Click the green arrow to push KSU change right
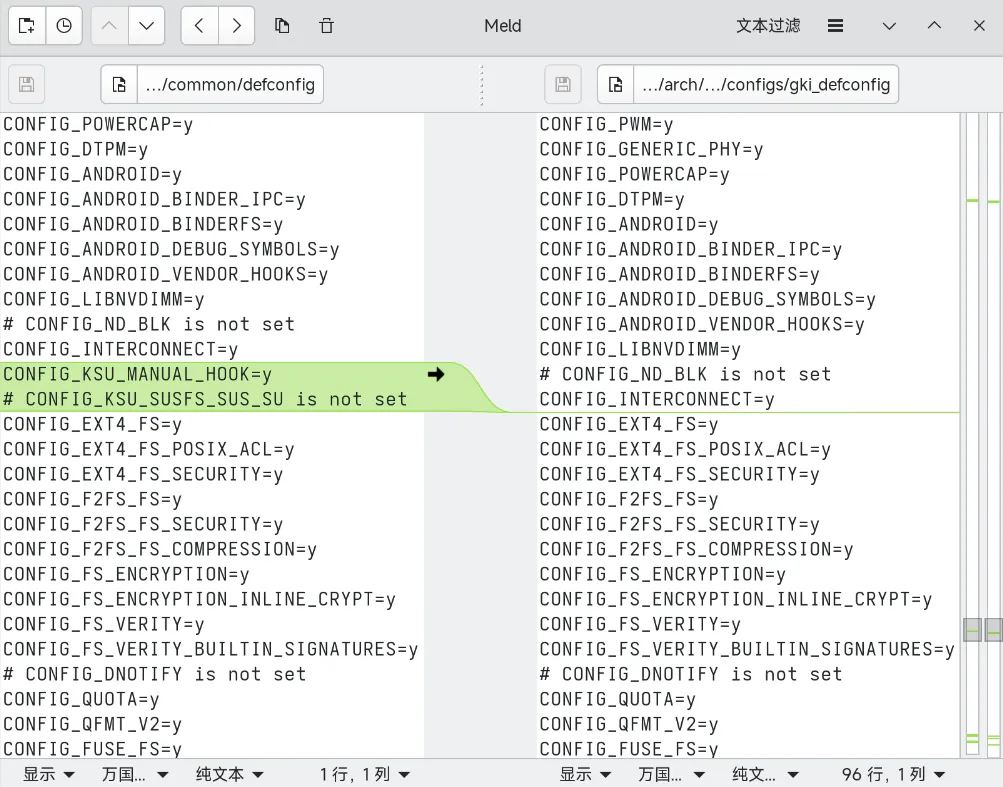Viewport: 1003px width, 787px height. [x=436, y=374]
